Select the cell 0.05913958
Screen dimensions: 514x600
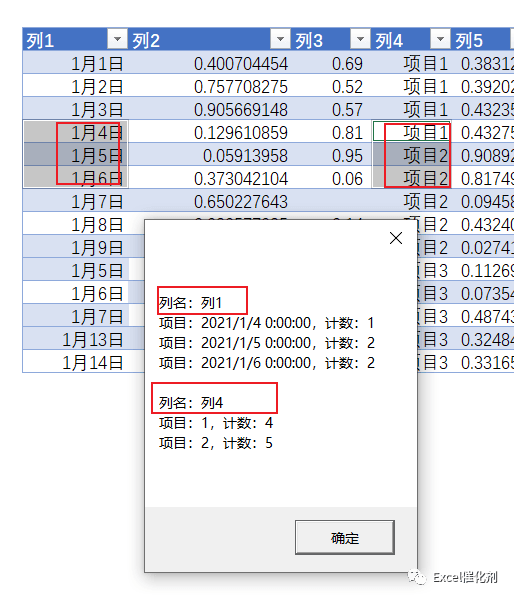(x=209, y=154)
